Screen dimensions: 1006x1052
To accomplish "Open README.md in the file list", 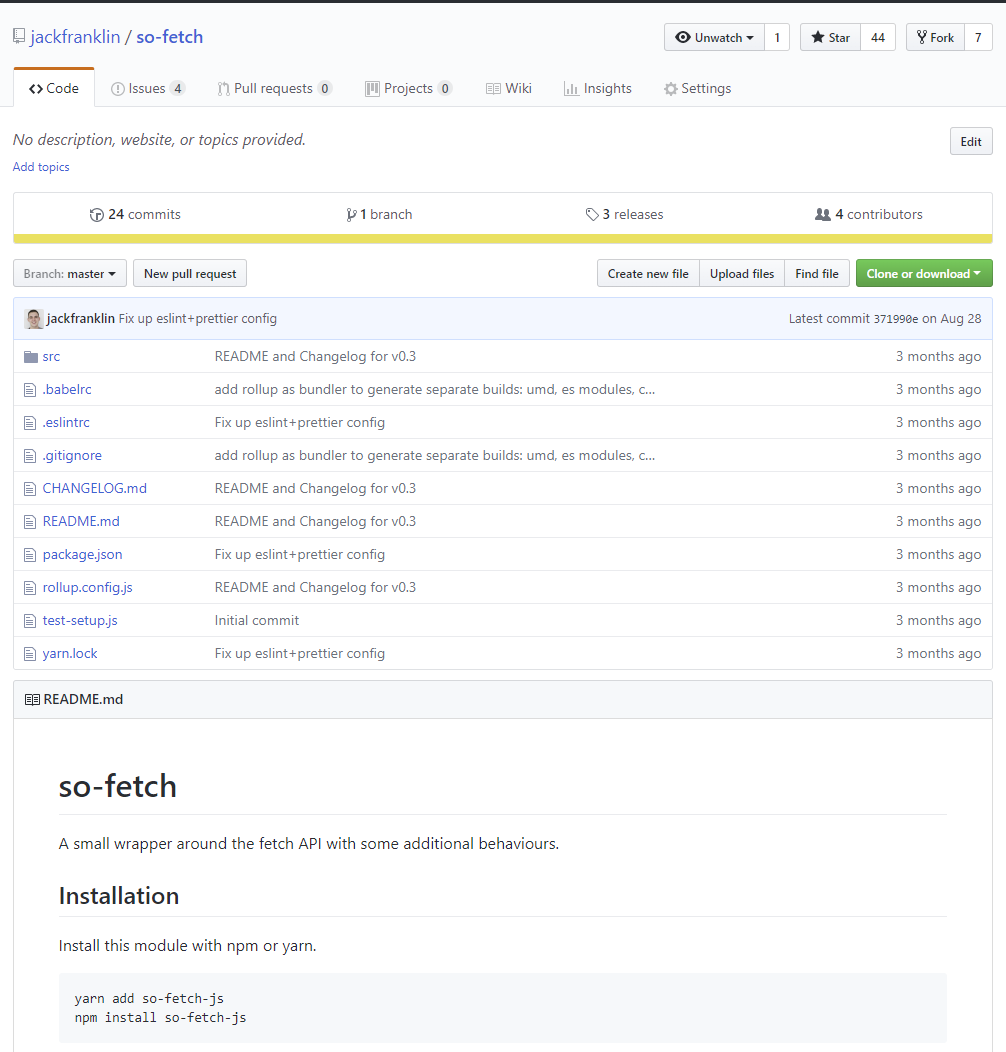I will click(x=81, y=521).
